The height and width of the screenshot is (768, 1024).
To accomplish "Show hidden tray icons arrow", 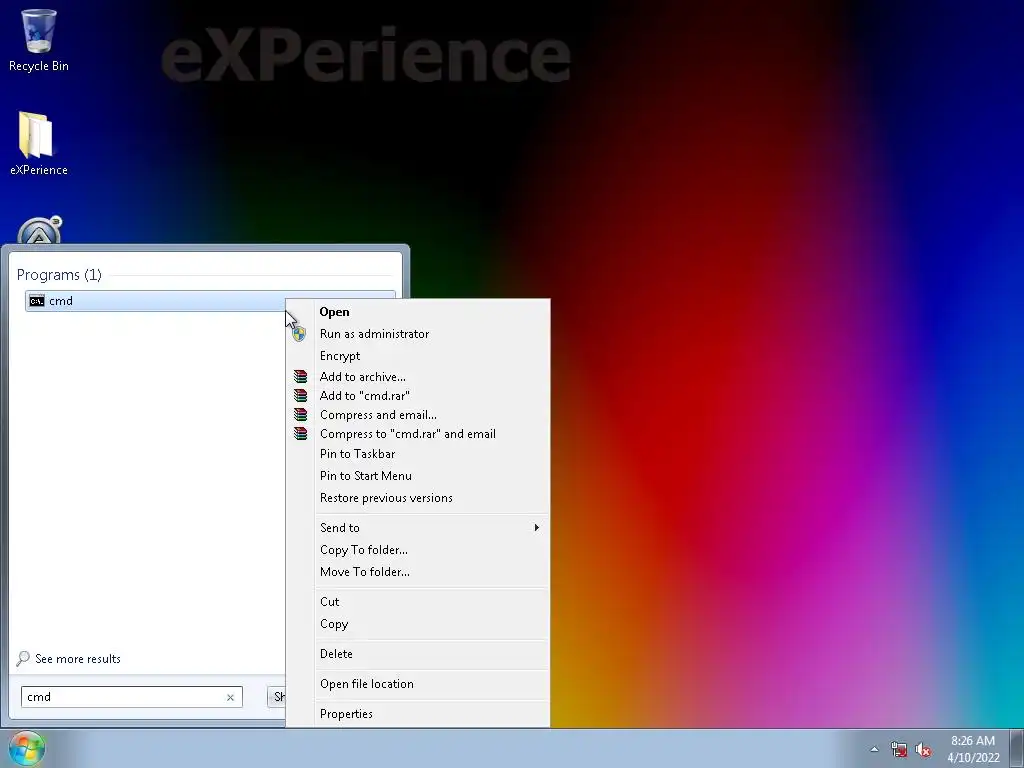I will click(874, 750).
